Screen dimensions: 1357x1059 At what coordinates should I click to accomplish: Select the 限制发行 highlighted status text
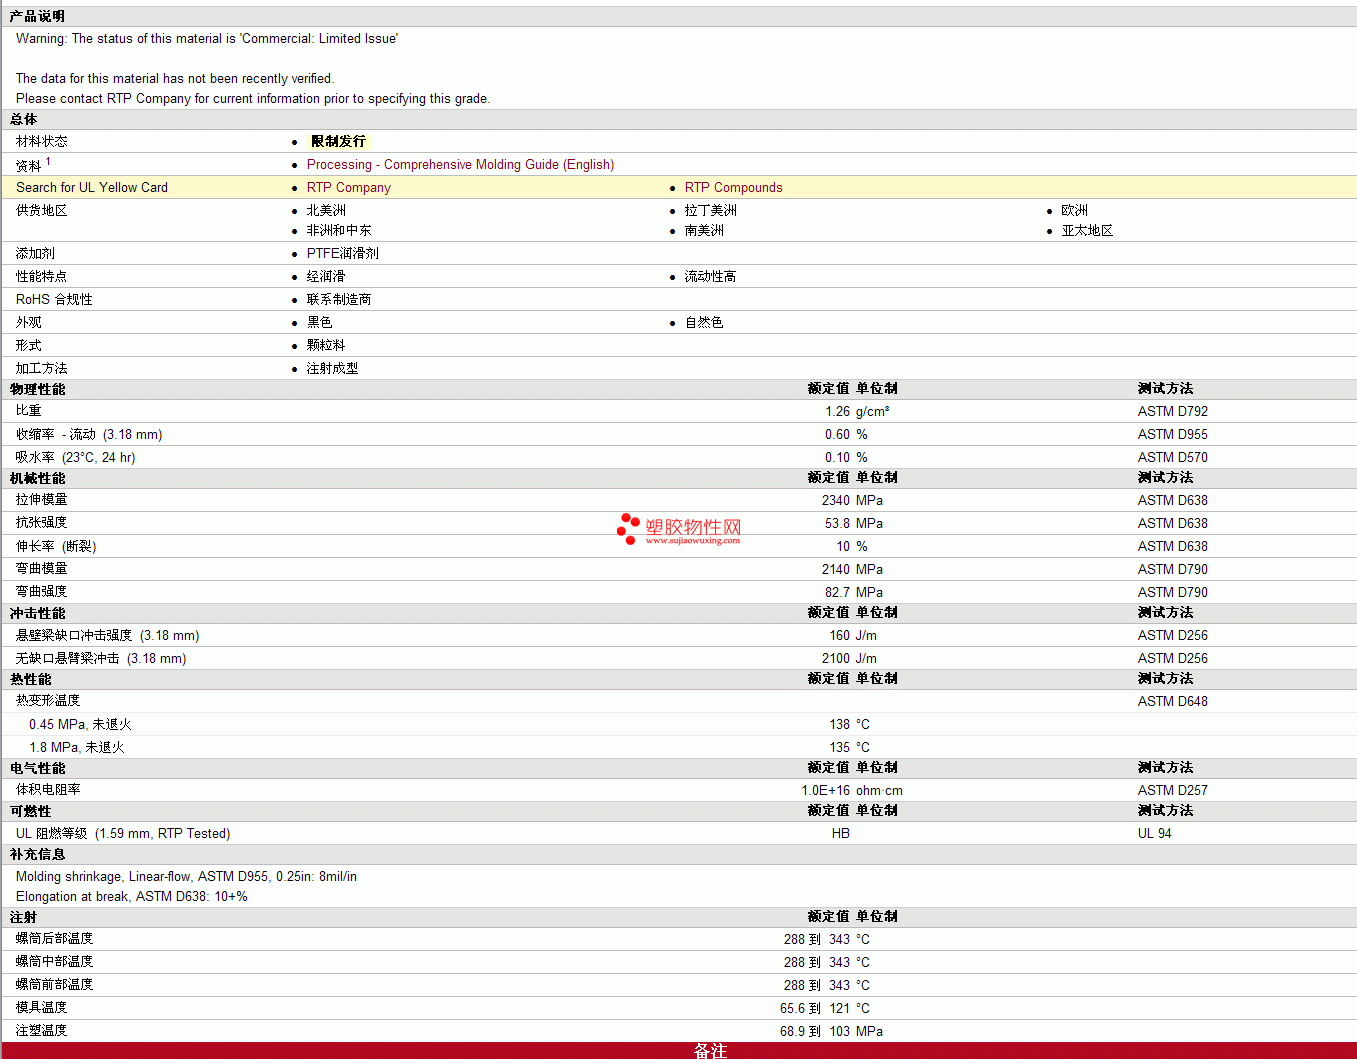pyautogui.click(x=338, y=142)
